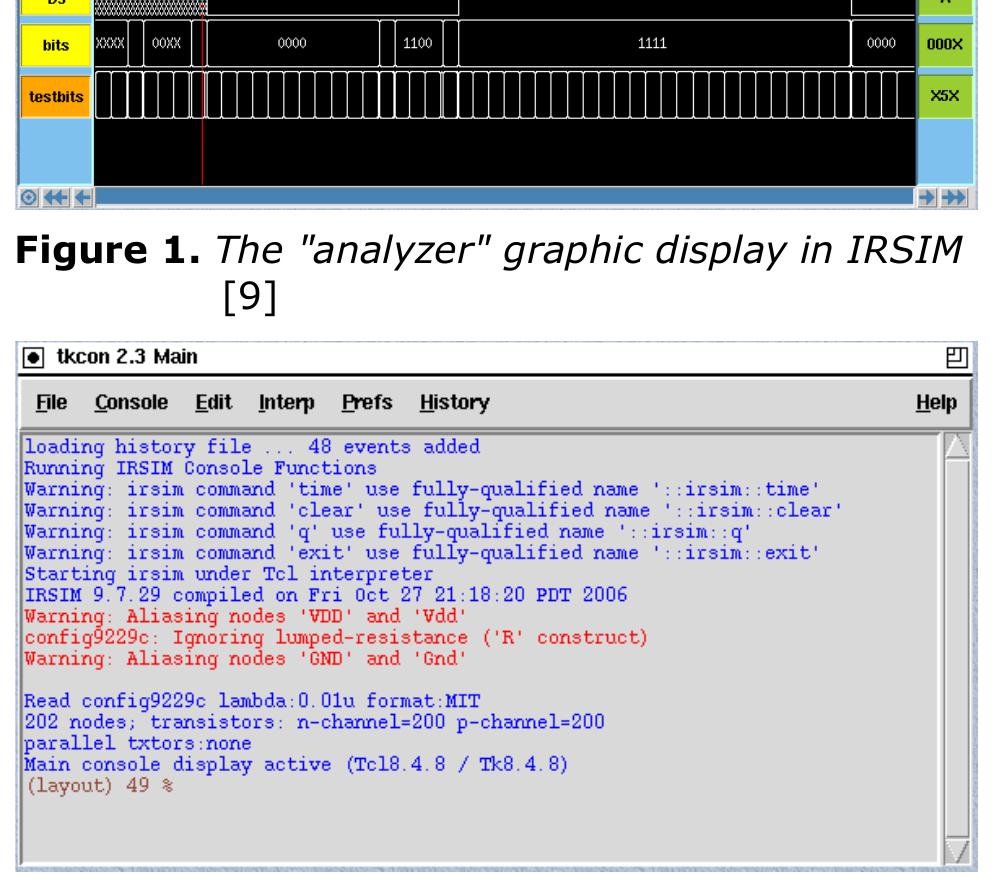
Task: Click the red 'VDD' and 'Vdd' aliasing warning
Action: 245,616
